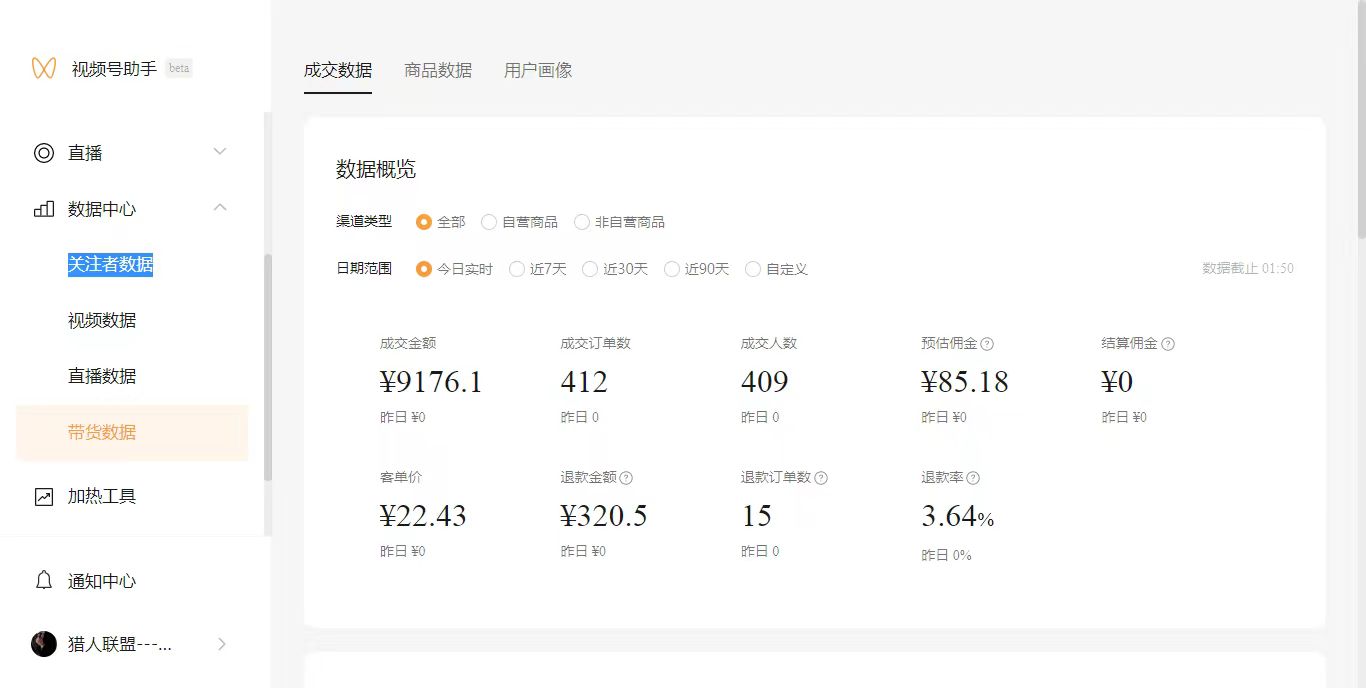
Task: Switch to the 用户画像 tab
Action: click(538, 70)
